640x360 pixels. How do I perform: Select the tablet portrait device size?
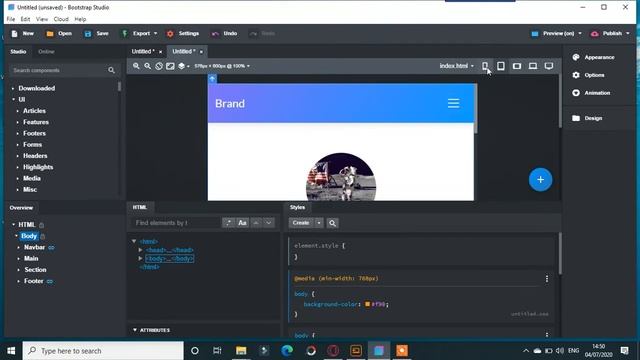pyautogui.click(x=501, y=66)
